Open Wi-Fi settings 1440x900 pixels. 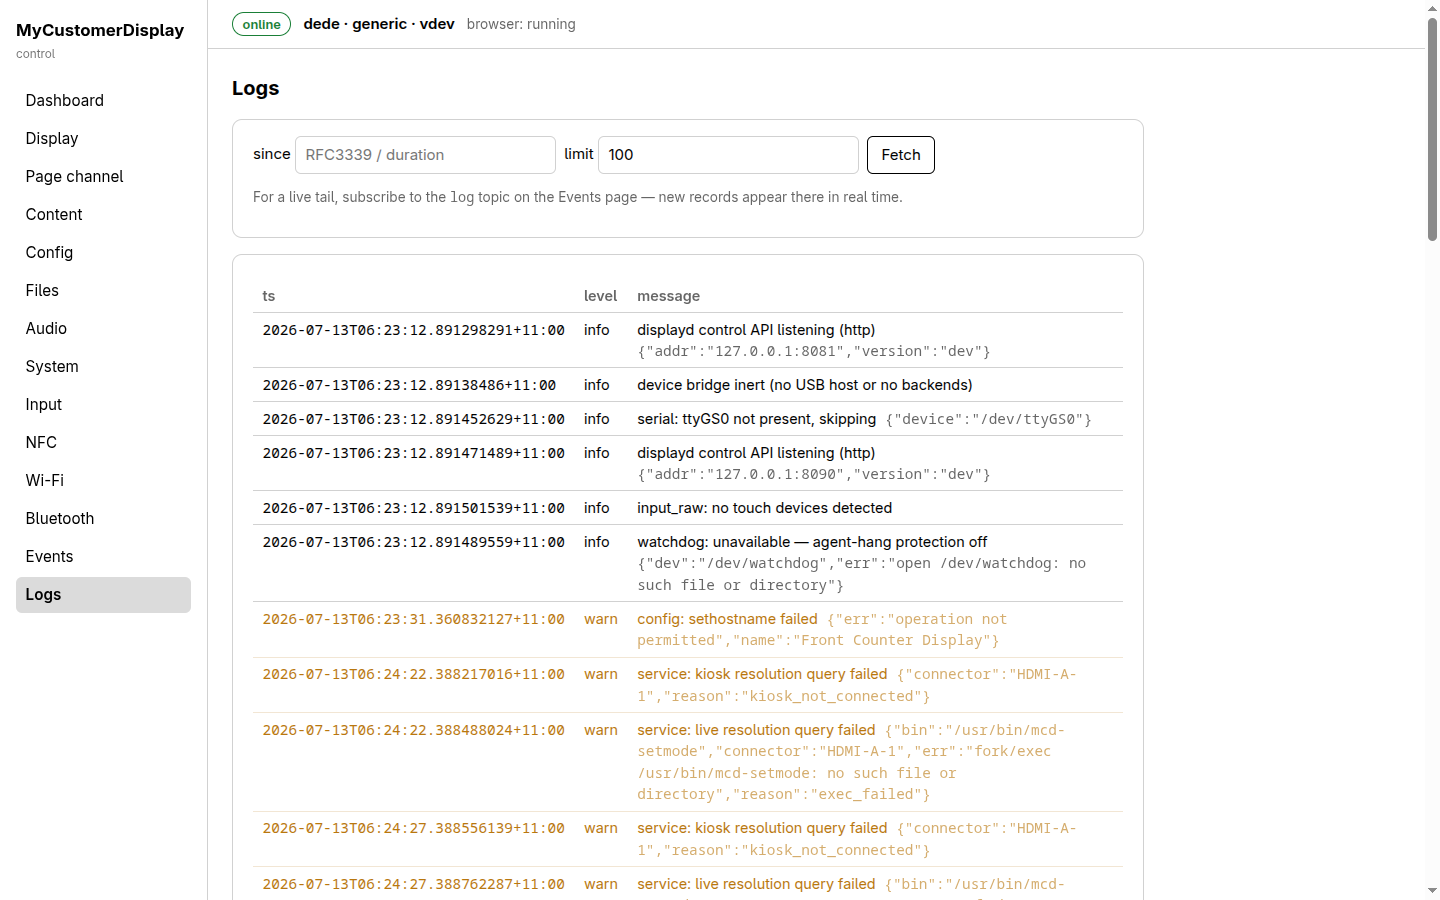(x=103, y=480)
